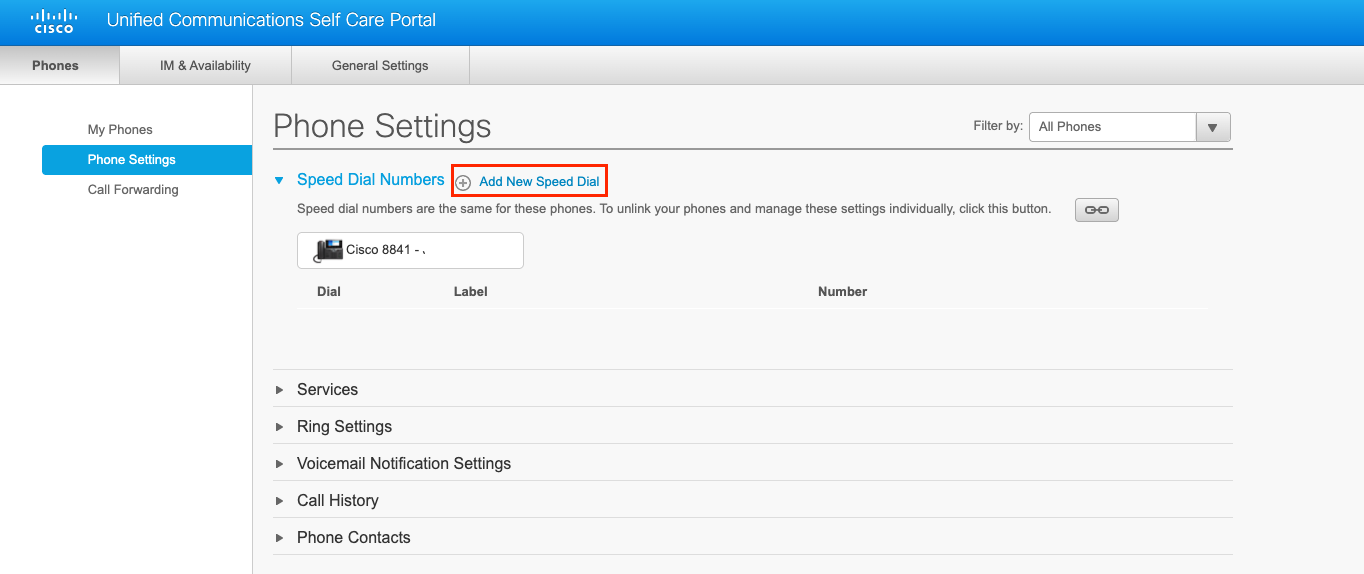Collapse the Speed Dial Numbers section

pos(280,180)
